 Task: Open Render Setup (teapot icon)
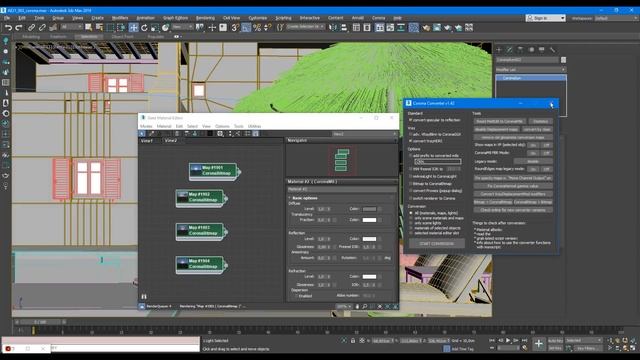pyautogui.click(x=426, y=28)
